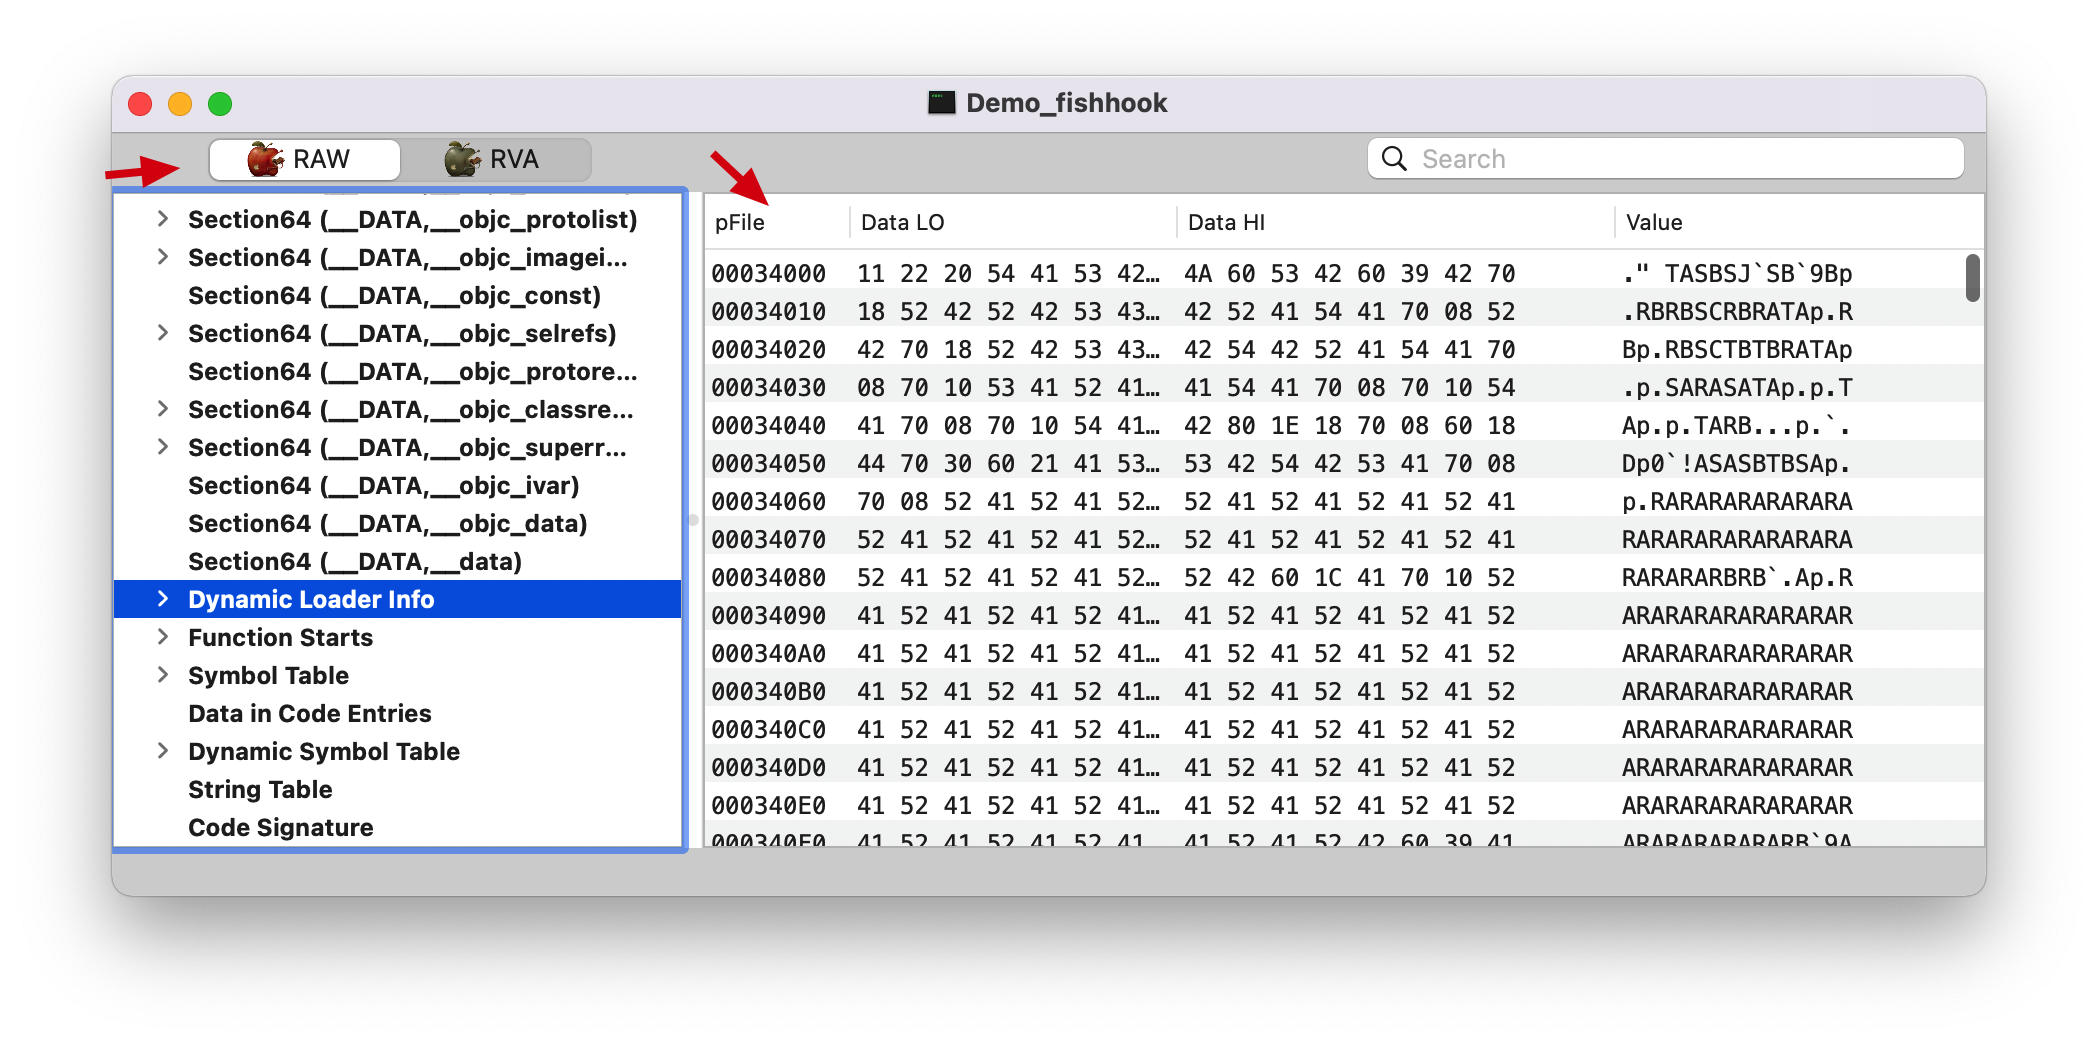Click the split view divider handle
The height and width of the screenshot is (1044, 2098).
693,520
